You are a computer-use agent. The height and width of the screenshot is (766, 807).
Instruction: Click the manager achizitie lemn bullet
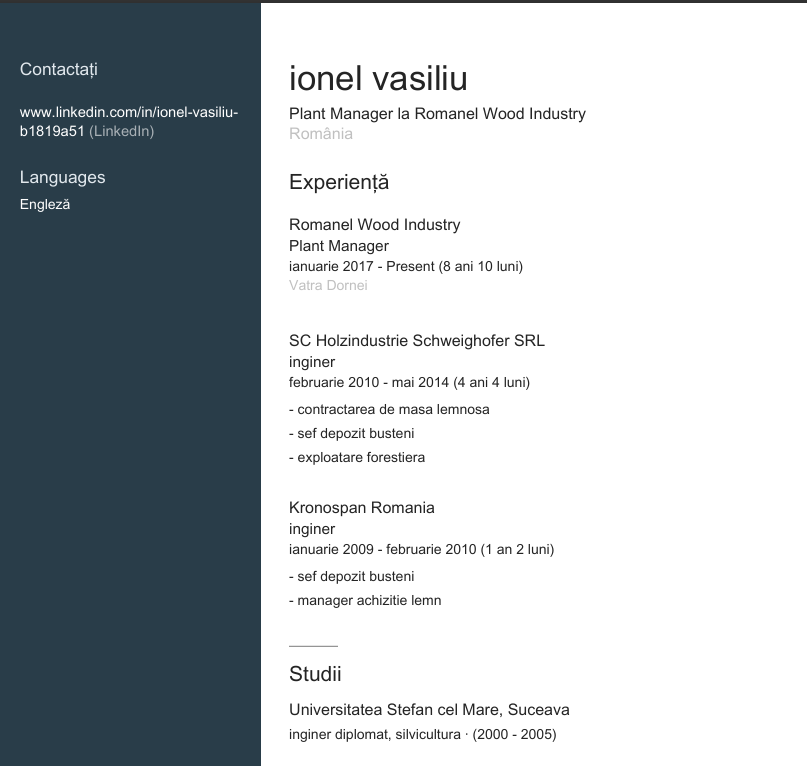pyautogui.click(x=365, y=600)
